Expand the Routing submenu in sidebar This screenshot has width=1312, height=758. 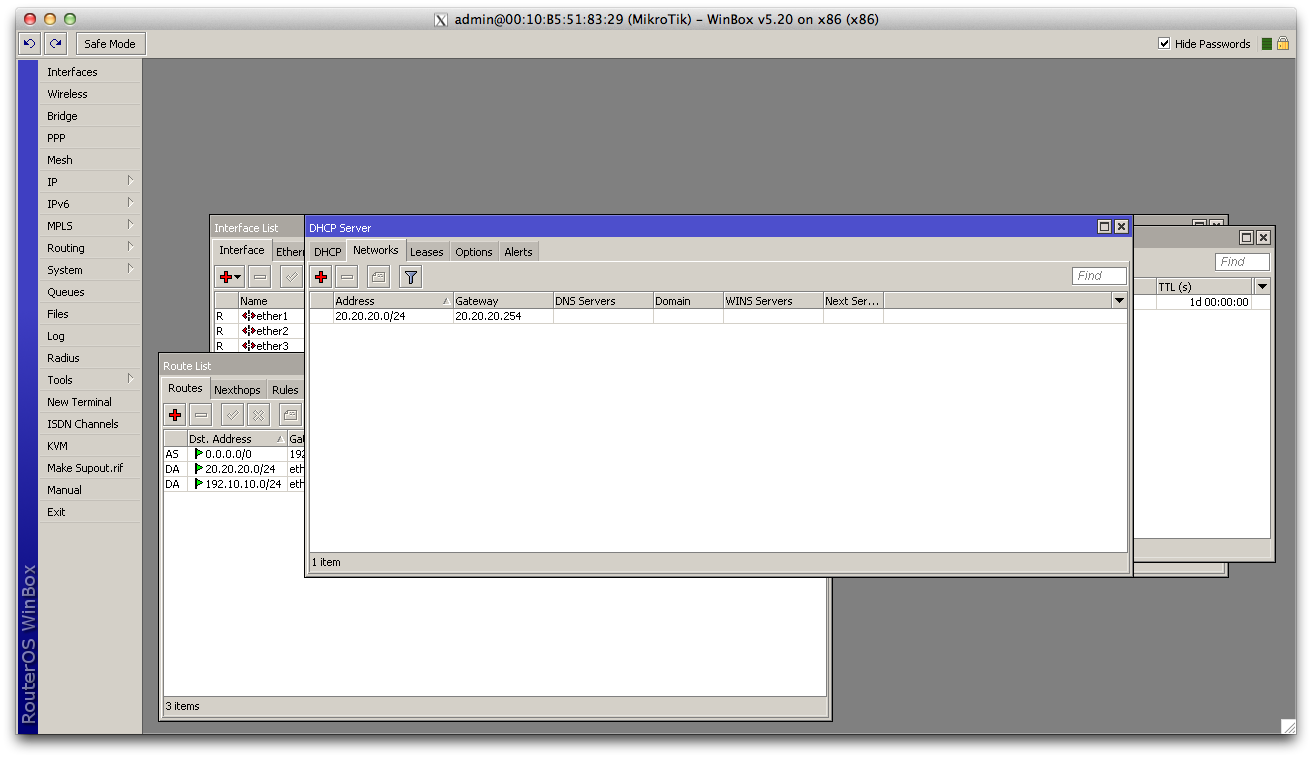point(131,247)
